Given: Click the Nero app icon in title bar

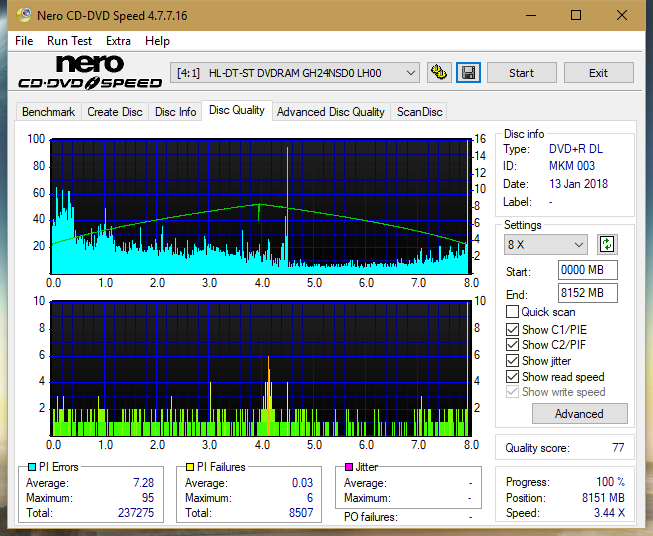Looking at the screenshot, I should (24, 15).
